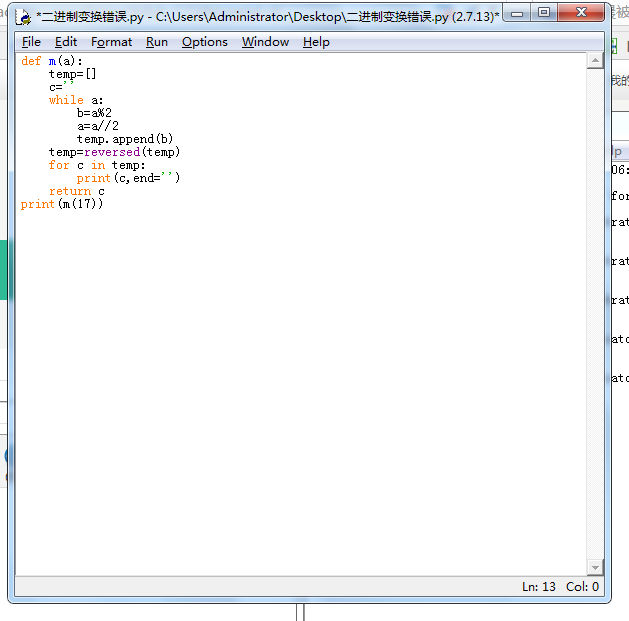Close the IDLE editor window
This screenshot has height=621, width=629.
(x=581, y=13)
